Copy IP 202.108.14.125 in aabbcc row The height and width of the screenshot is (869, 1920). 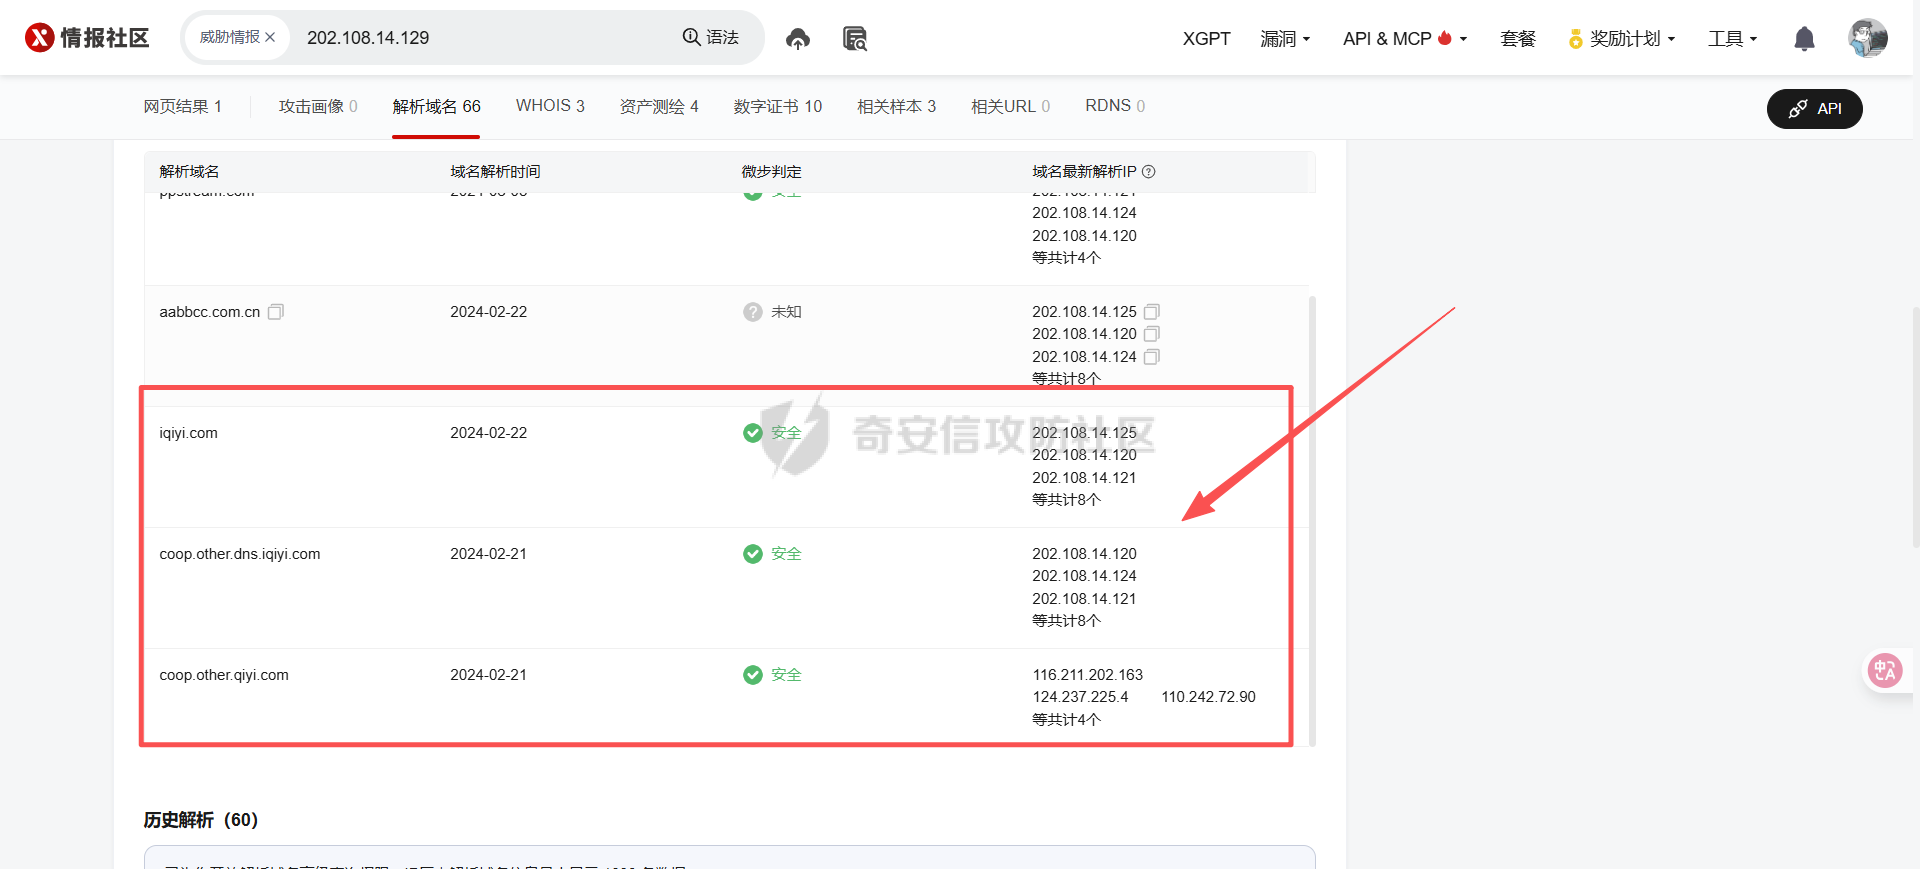[1151, 312]
